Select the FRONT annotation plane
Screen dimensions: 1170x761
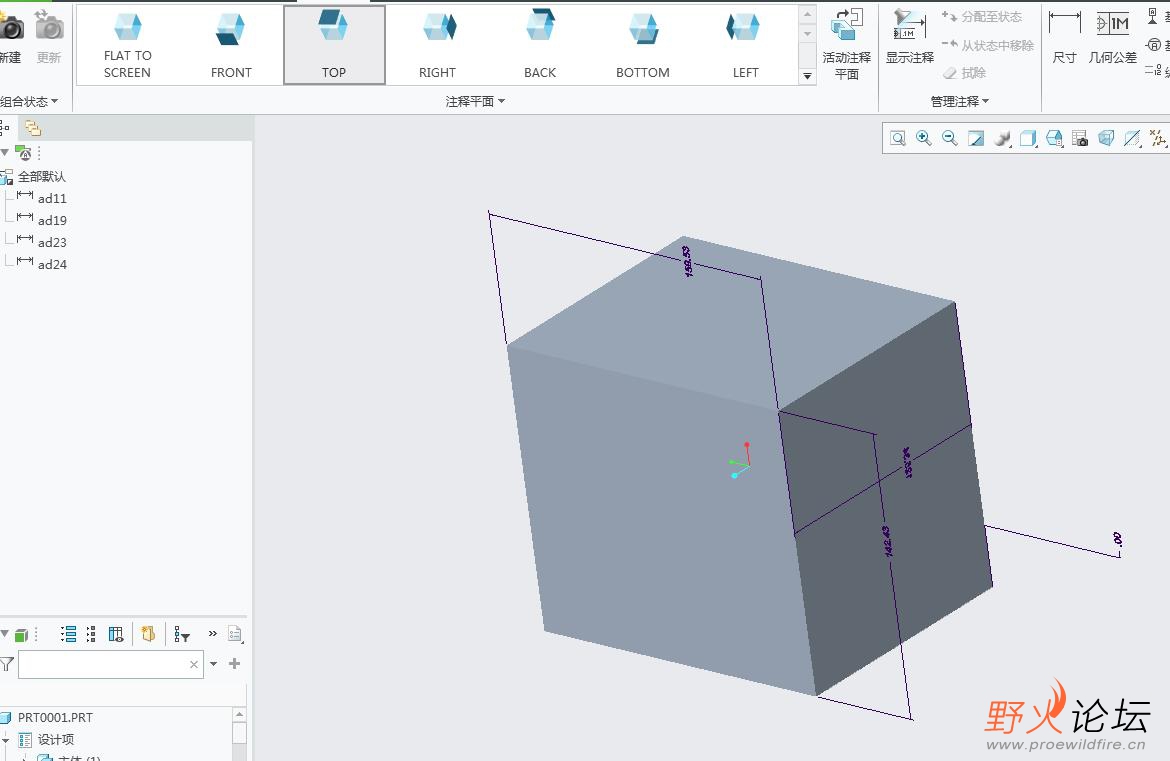[231, 45]
